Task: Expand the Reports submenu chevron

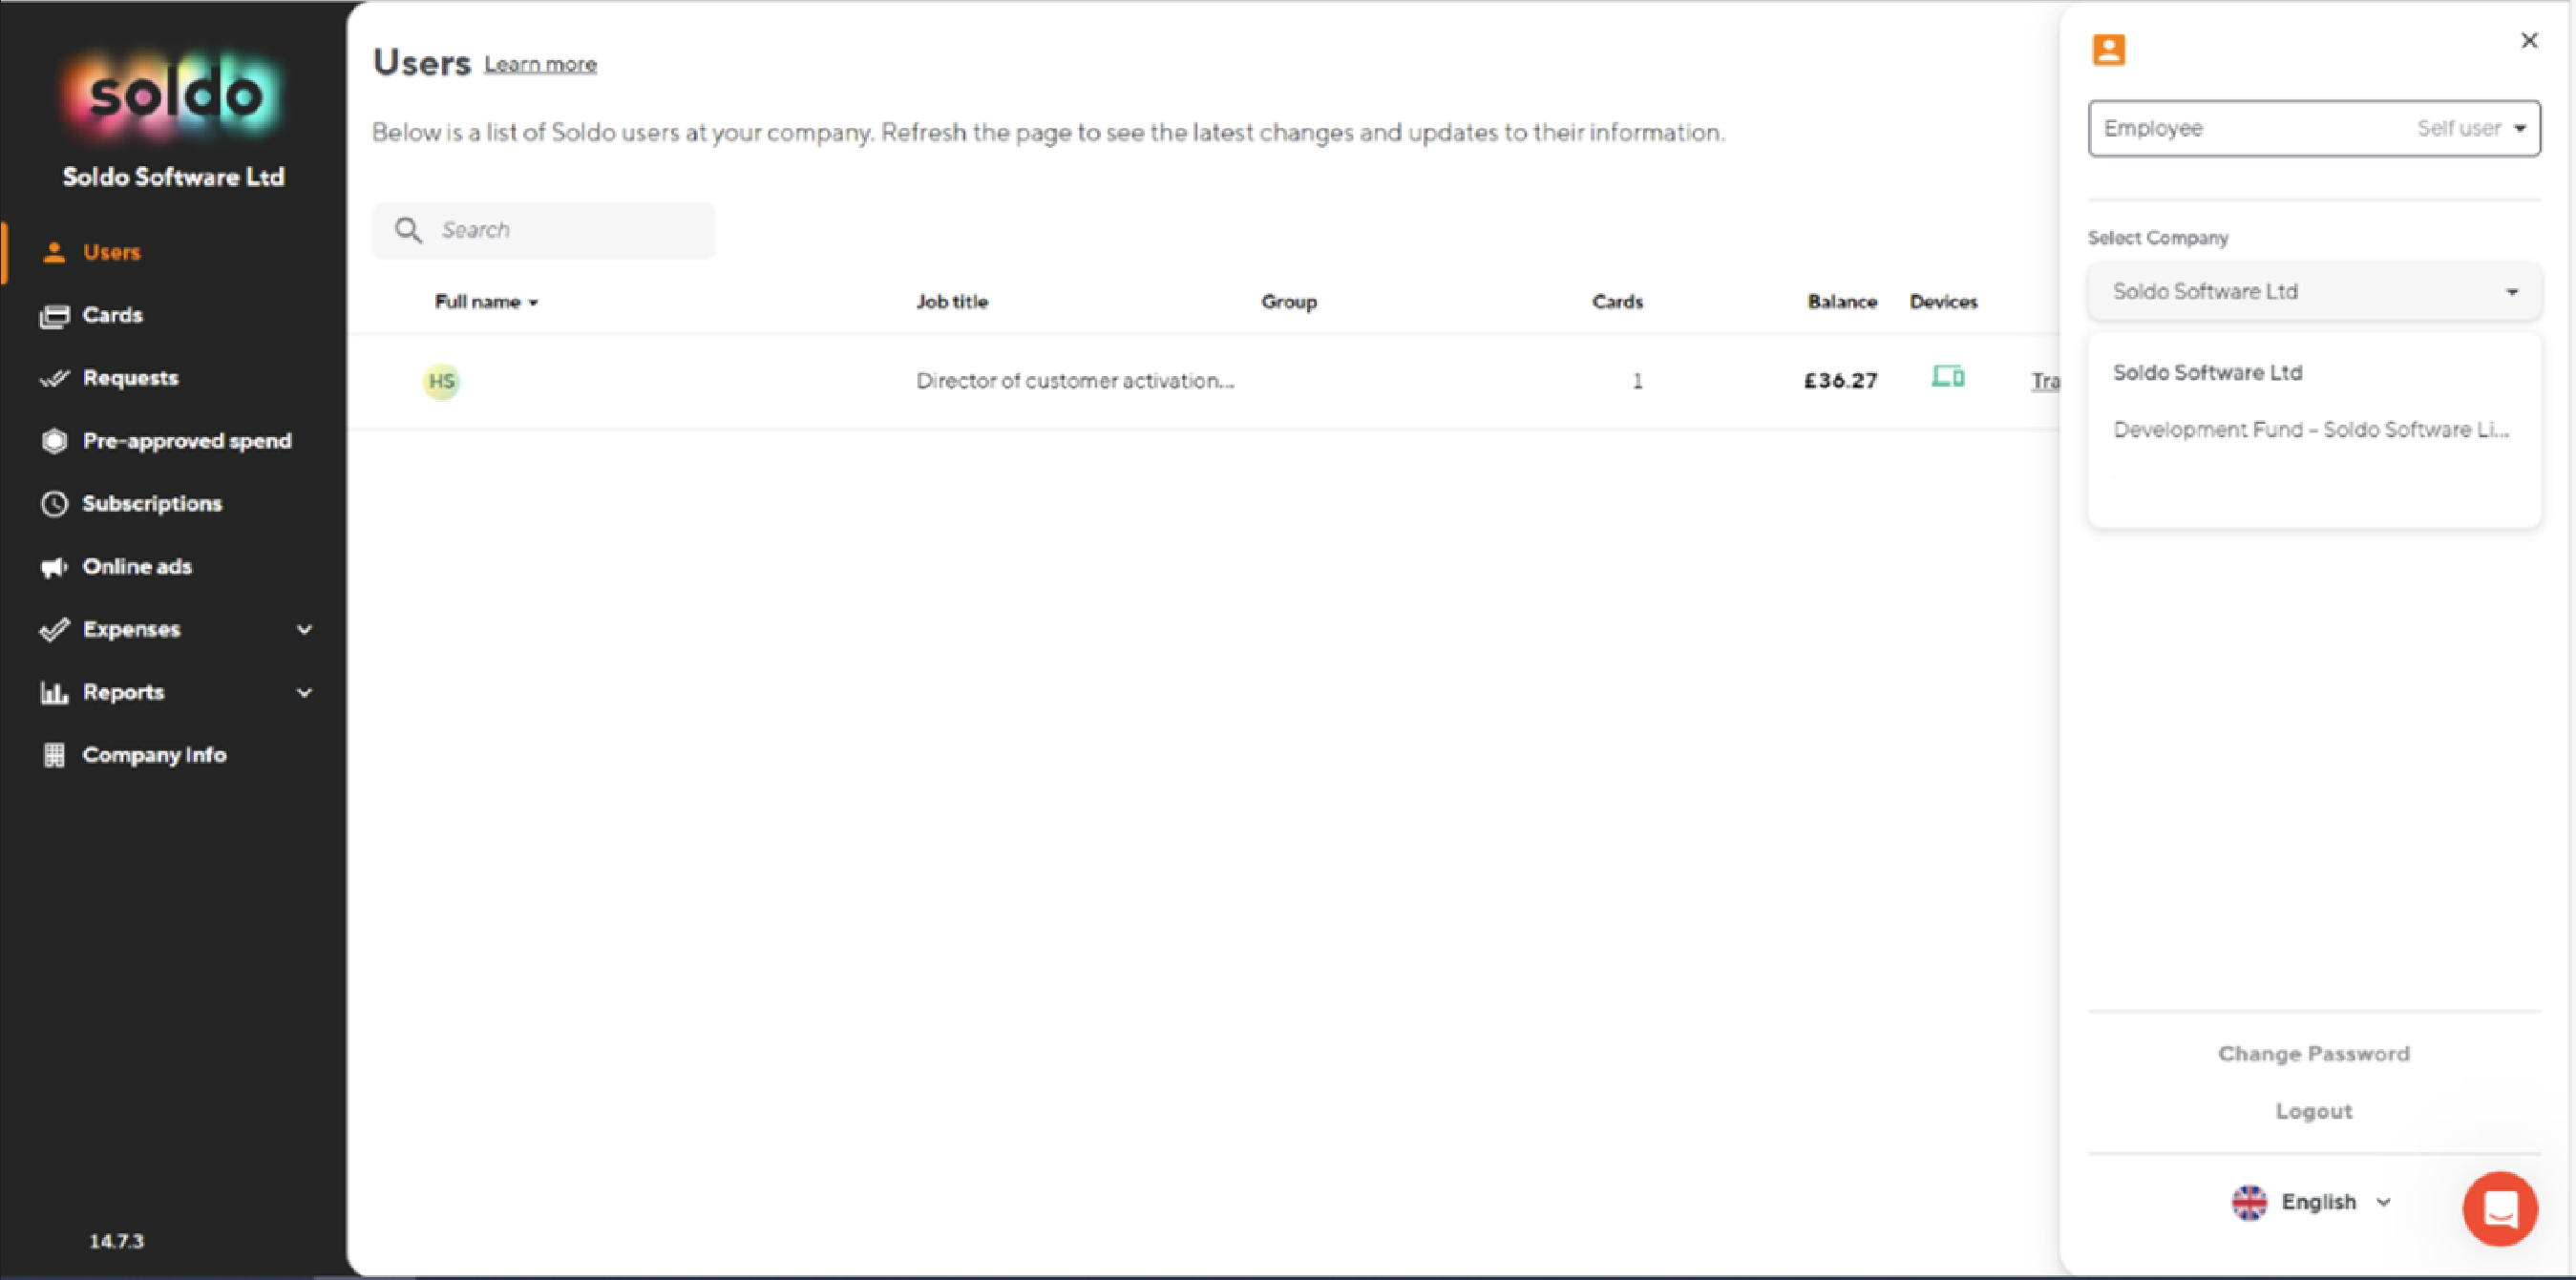Action: 304,692
